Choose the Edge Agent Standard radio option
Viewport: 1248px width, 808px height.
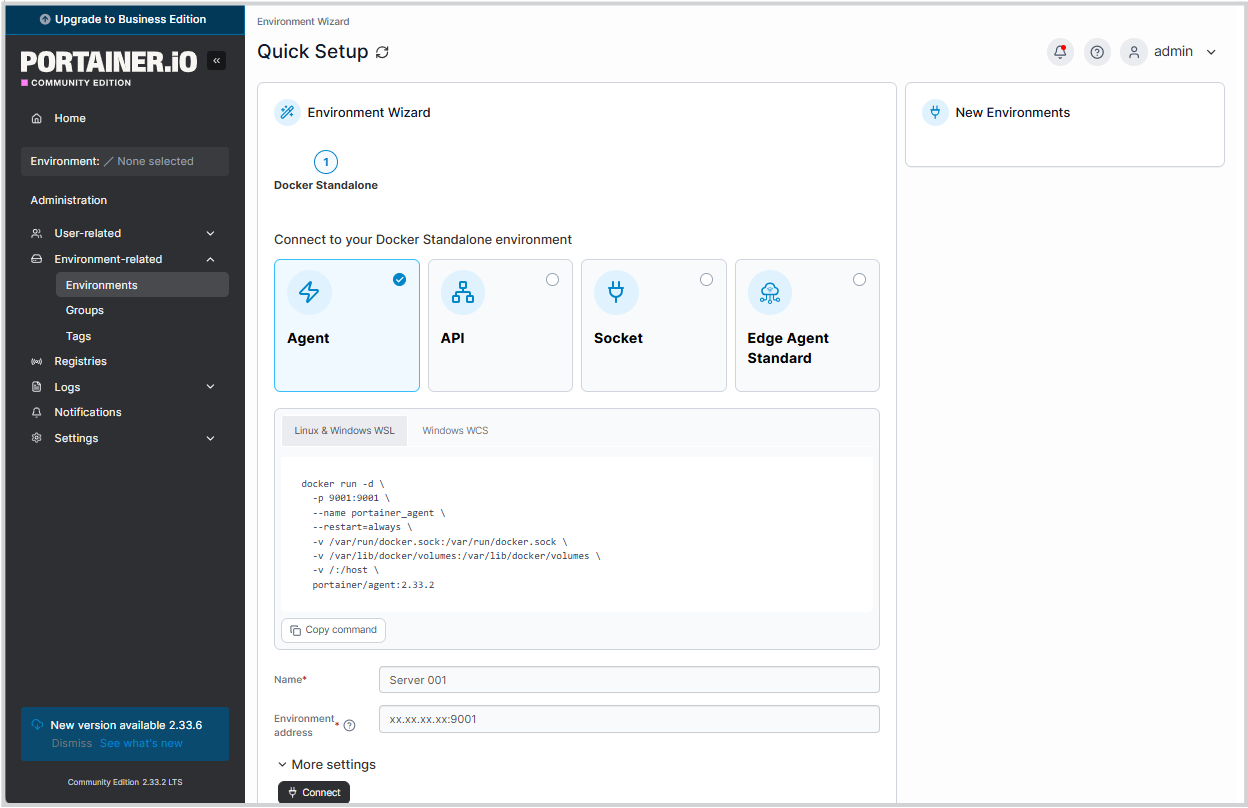[859, 280]
